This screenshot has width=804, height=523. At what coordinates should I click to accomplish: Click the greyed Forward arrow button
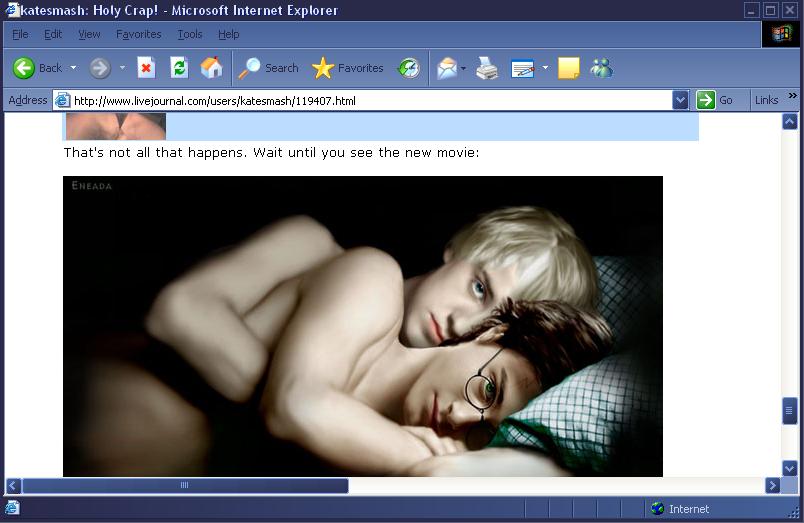[100, 68]
